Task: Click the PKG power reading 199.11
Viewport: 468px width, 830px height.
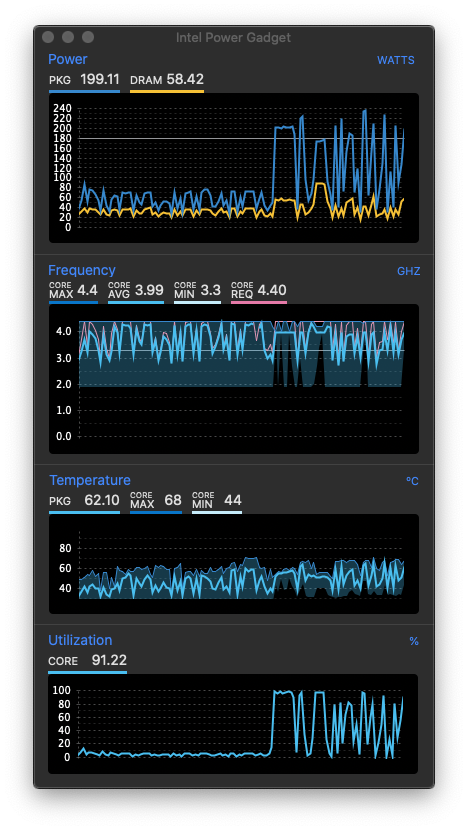Action: [100, 79]
